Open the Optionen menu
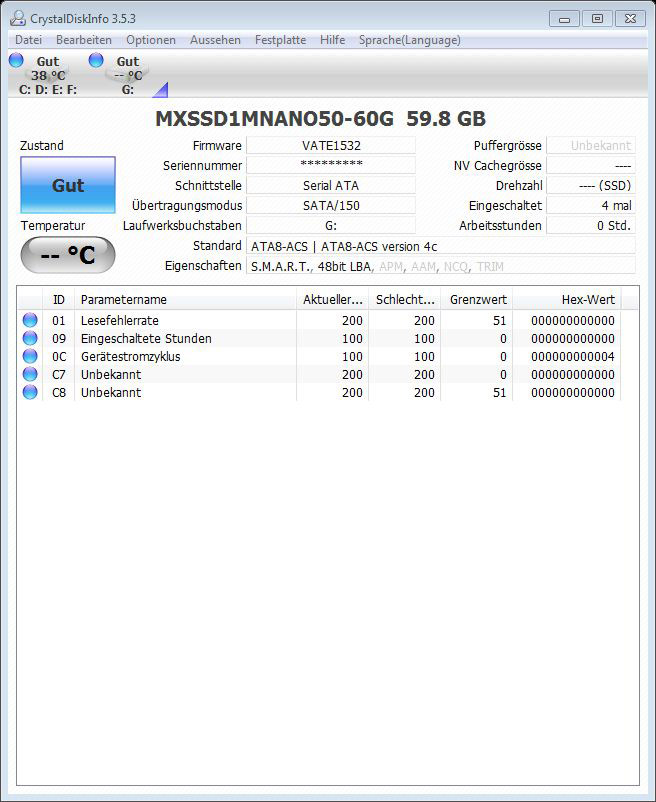The width and height of the screenshot is (656, 802). pos(151,40)
